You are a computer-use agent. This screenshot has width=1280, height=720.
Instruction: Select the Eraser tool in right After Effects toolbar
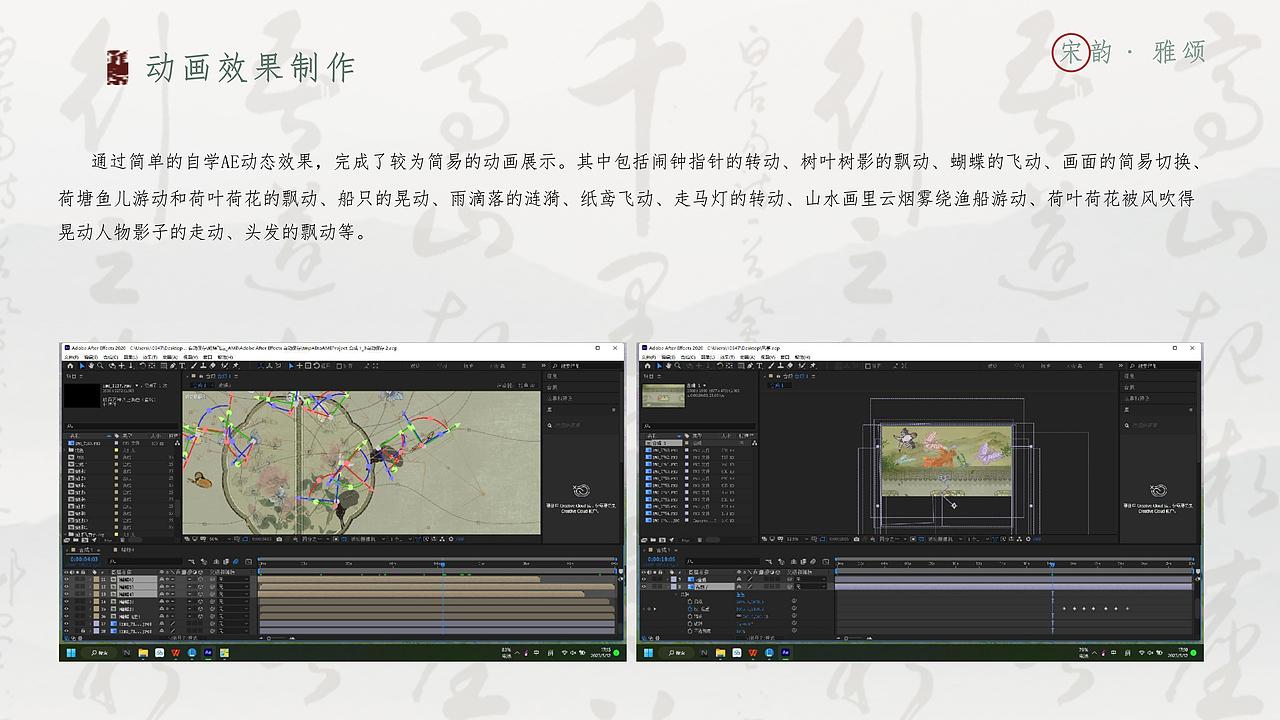pos(790,366)
